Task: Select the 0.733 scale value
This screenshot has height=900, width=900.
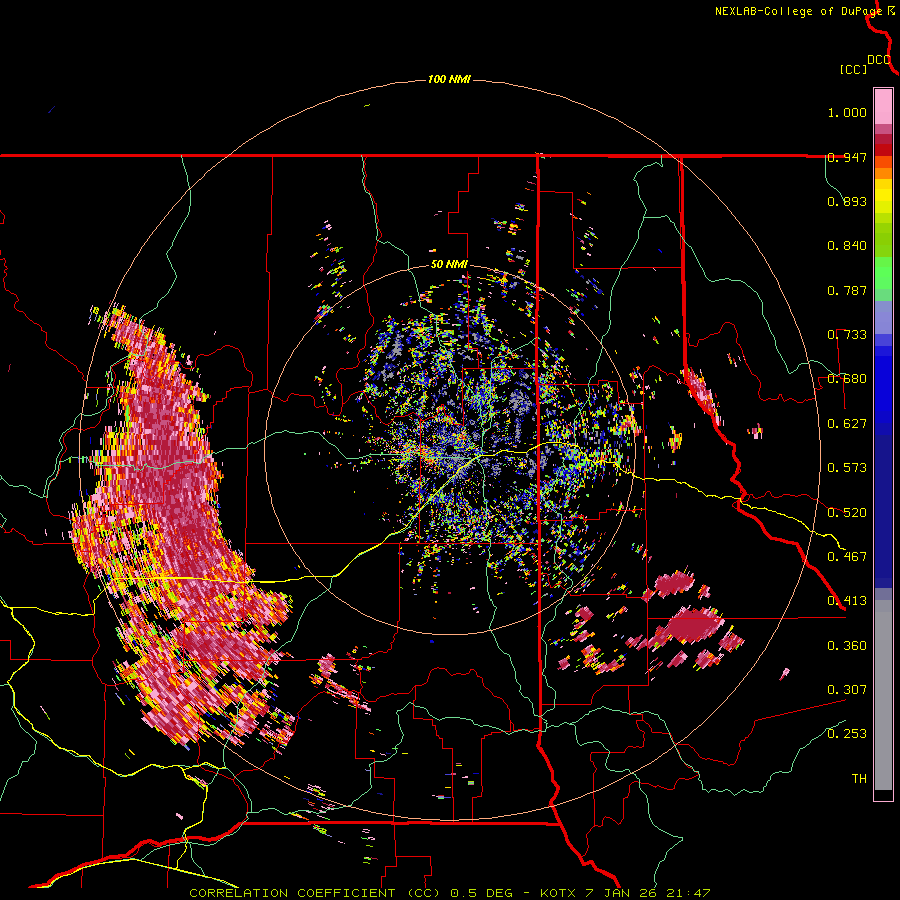Action: tap(847, 335)
